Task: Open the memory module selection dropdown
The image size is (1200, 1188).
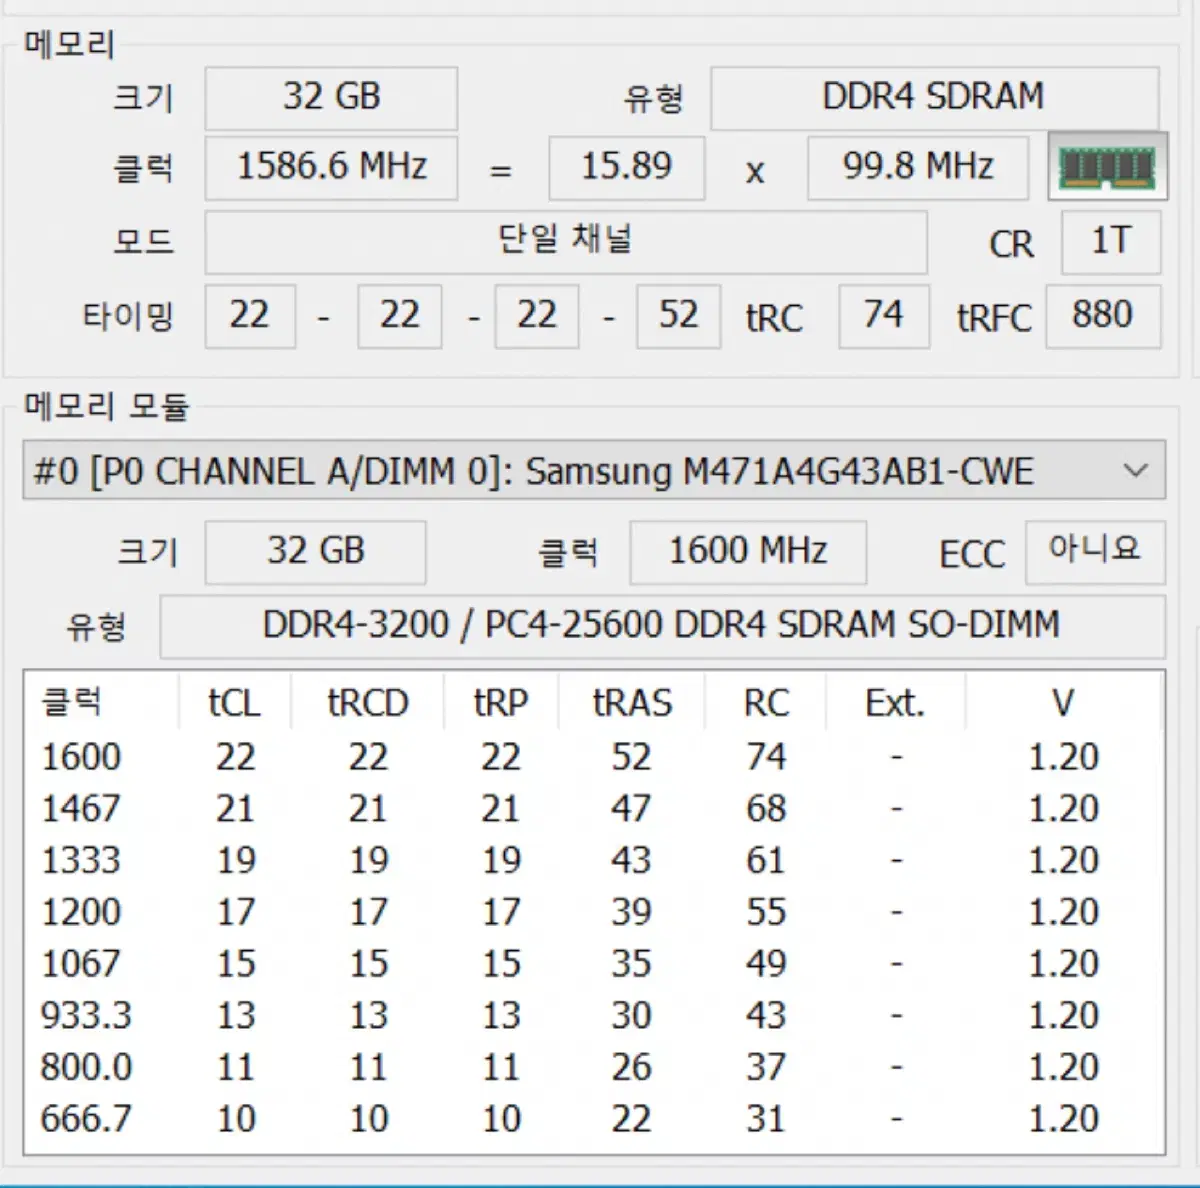Action: click(x=594, y=470)
